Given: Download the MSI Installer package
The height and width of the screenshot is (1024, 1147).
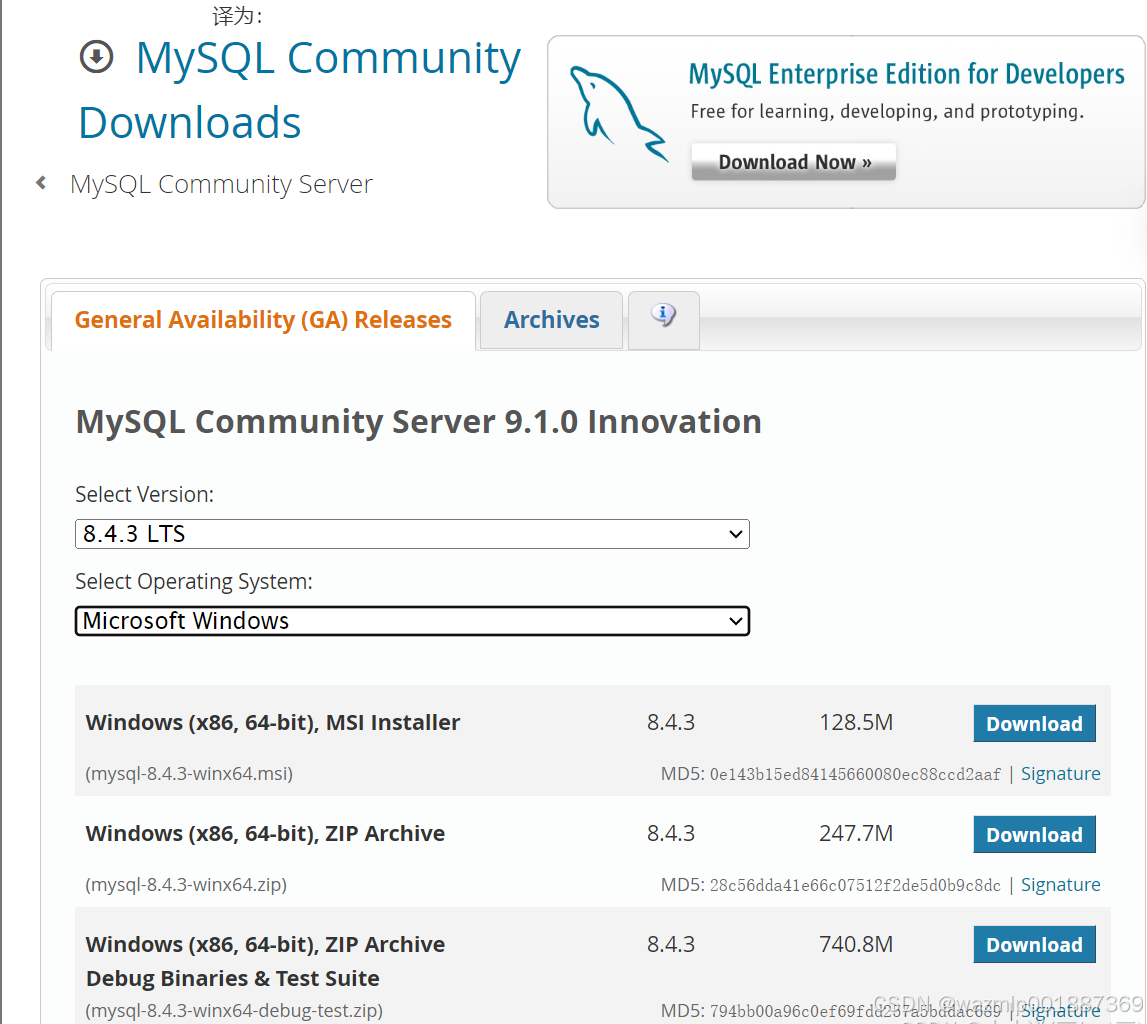Looking at the screenshot, I should [1034, 723].
